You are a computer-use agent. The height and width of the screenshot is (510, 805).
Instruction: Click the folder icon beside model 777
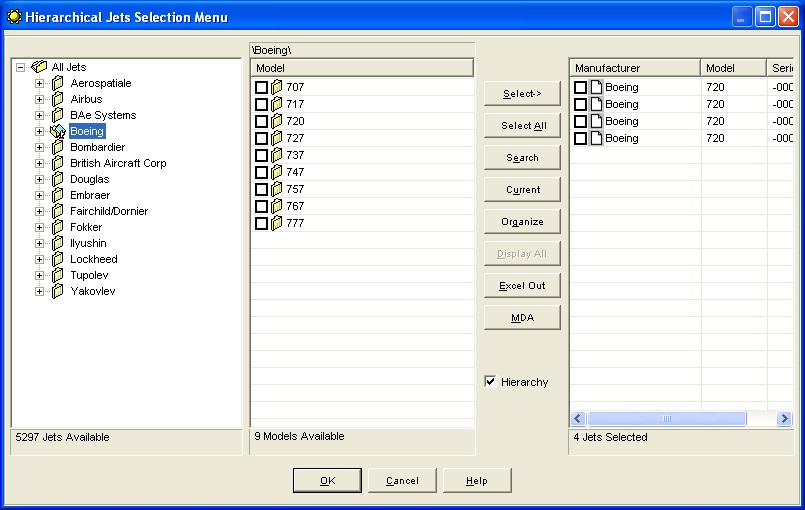tap(277, 223)
